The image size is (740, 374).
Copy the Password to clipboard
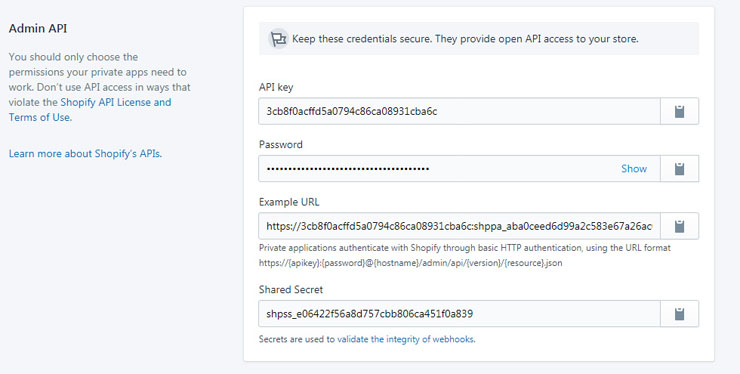679,169
